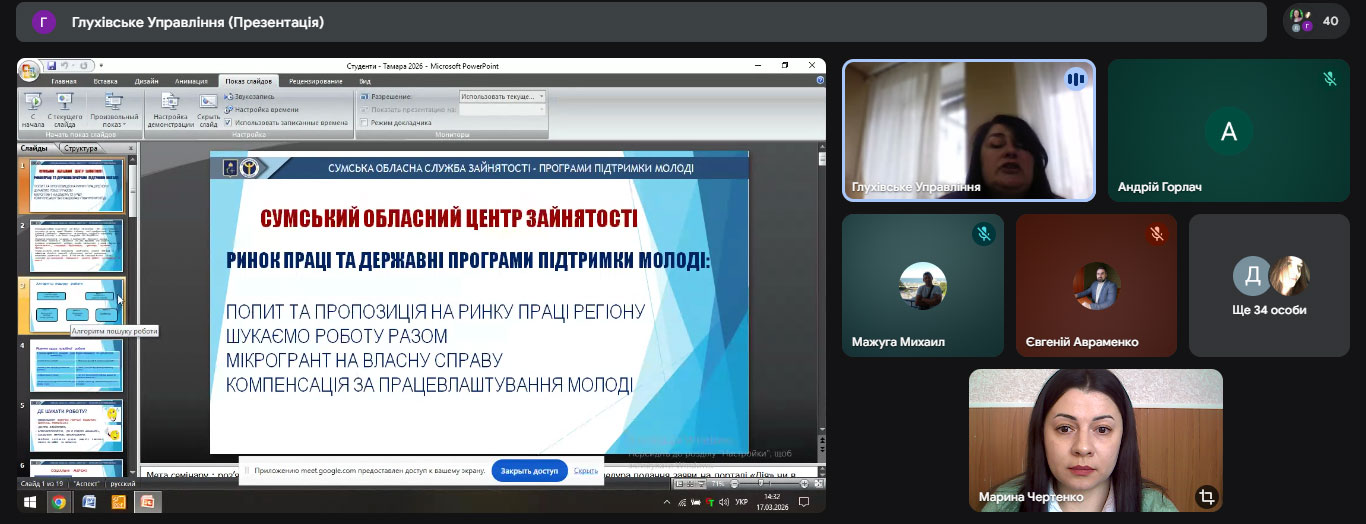Click the PowerPoint help question icon
The height and width of the screenshot is (524, 1366).
coord(820,80)
